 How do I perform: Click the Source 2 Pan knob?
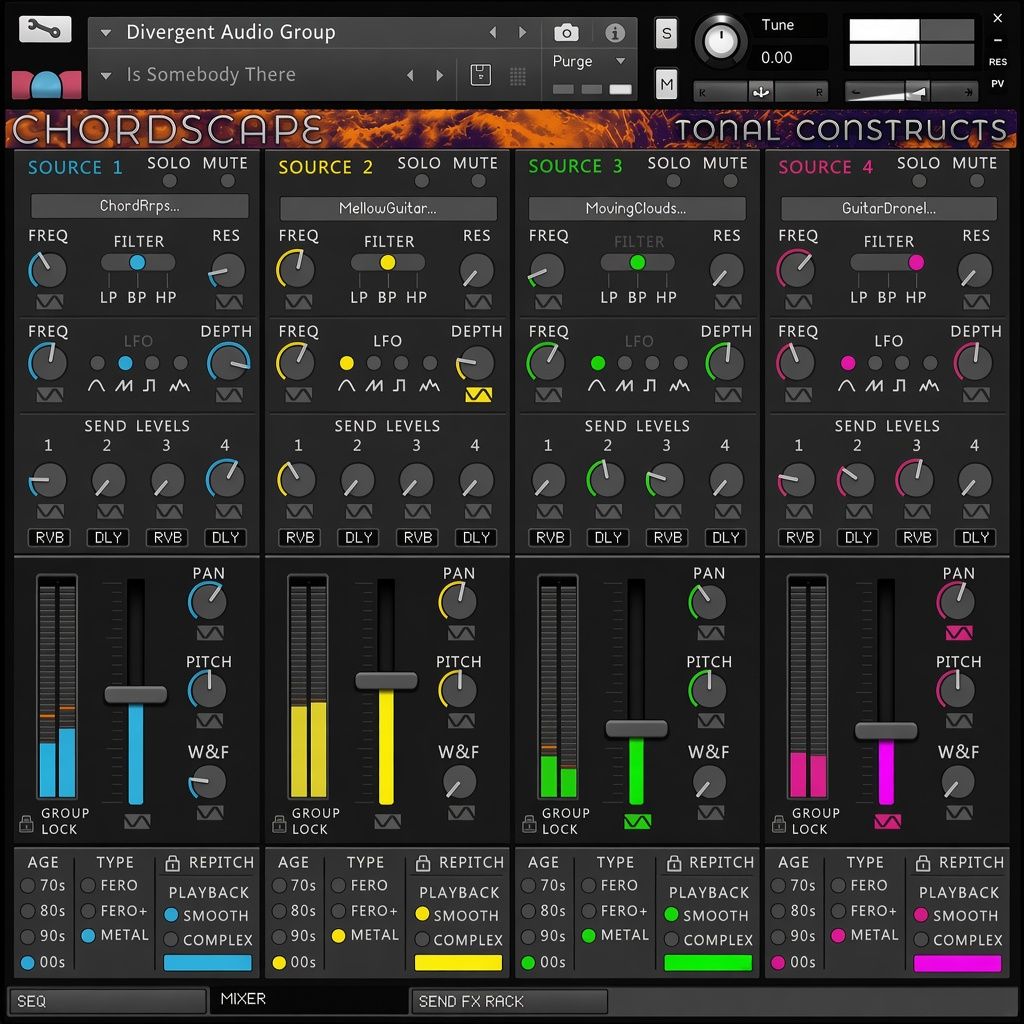point(458,601)
